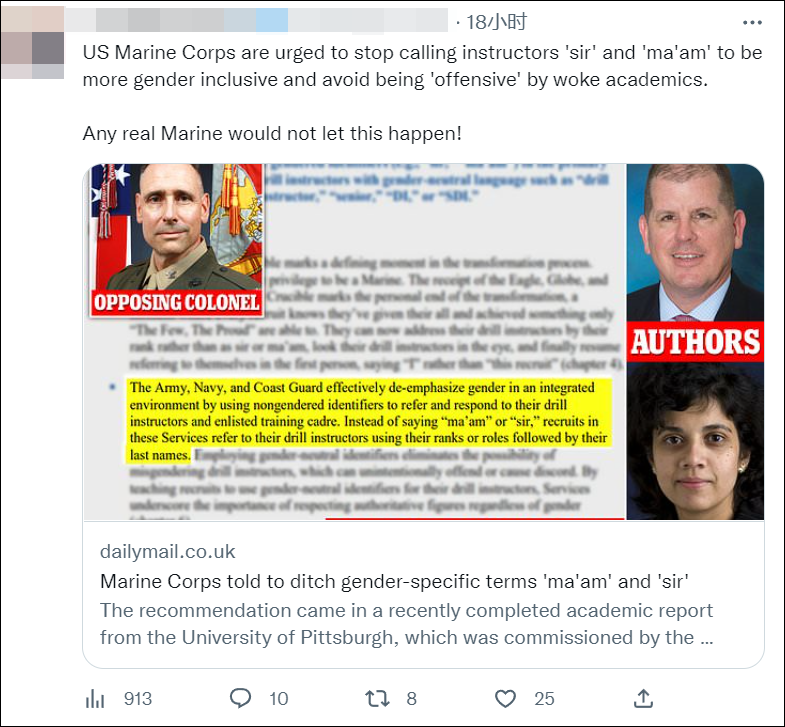Open the three-dot more options menu
The image size is (785, 727).
coord(752,23)
